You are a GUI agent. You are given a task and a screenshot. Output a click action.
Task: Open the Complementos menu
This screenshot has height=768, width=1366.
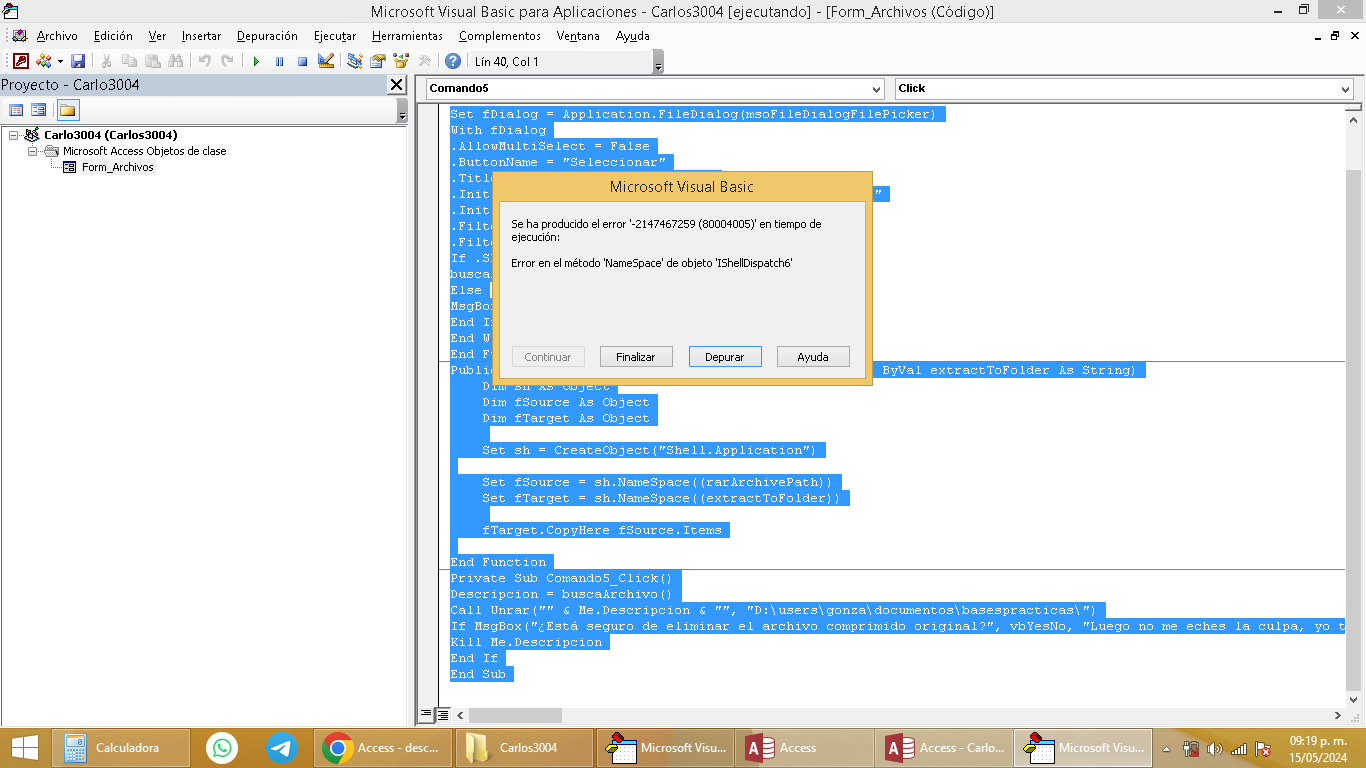point(500,36)
